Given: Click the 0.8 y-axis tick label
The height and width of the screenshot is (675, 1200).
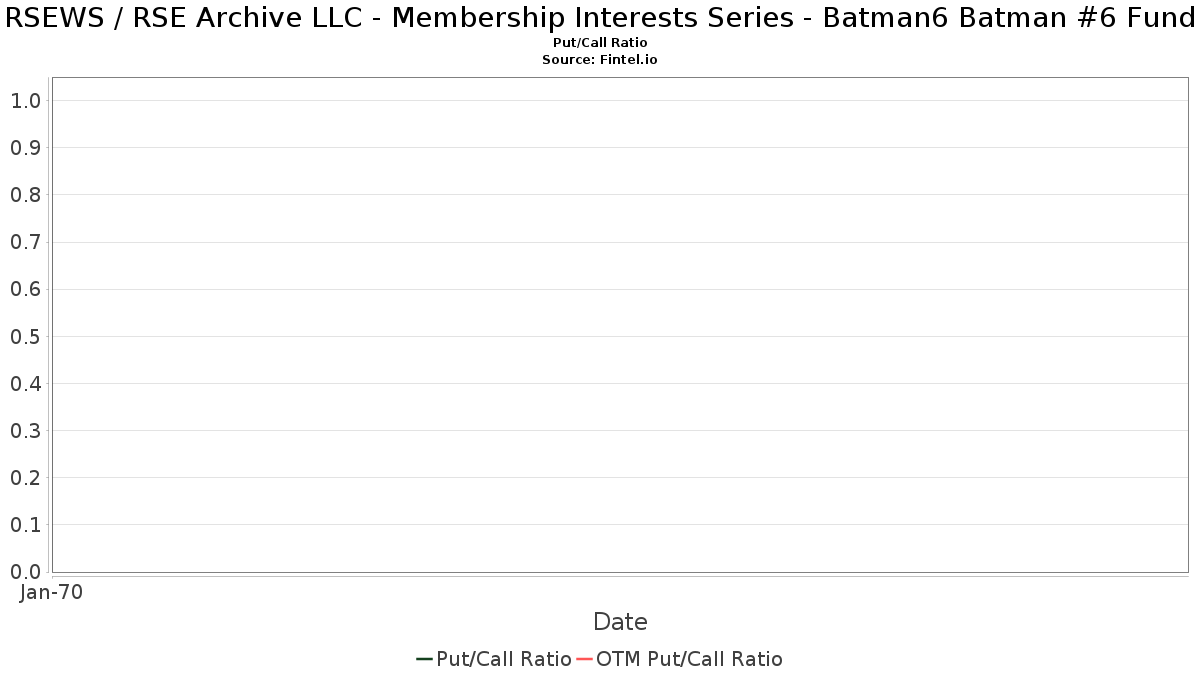Looking at the screenshot, I should coord(25,195).
